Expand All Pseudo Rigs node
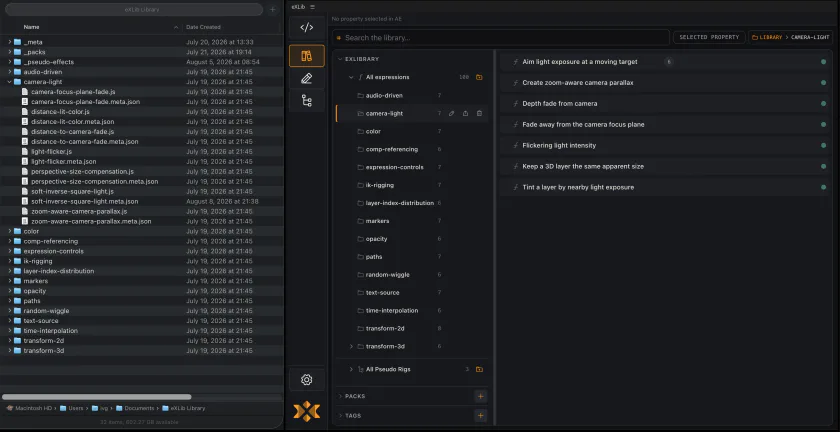This screenshot has height=432, width=840. click(x=351, y=369)
